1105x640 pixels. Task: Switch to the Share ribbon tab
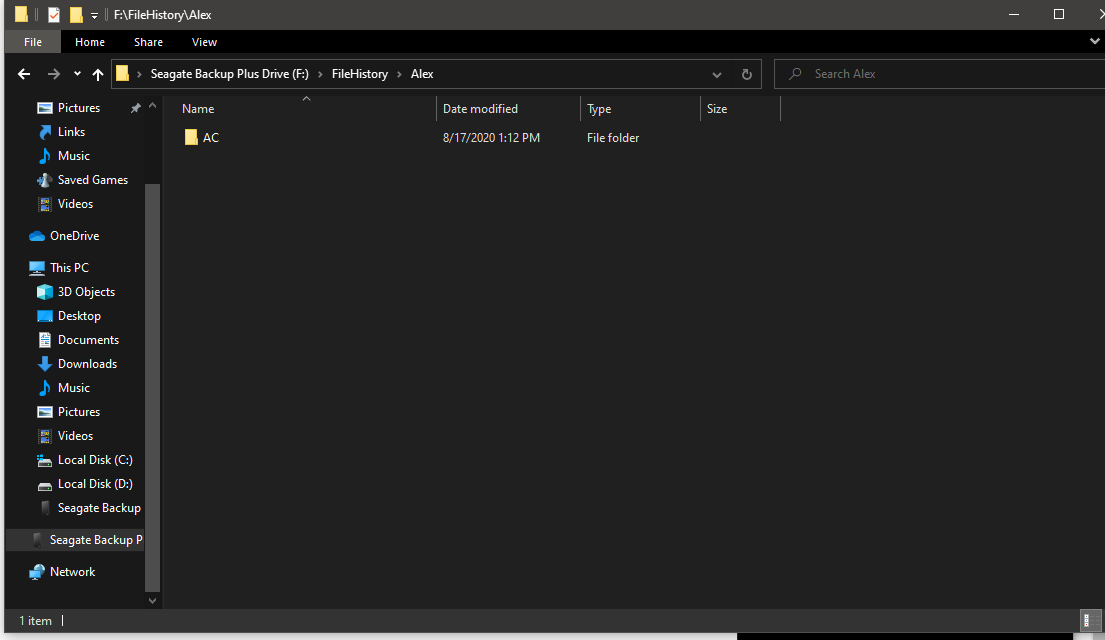148,42
